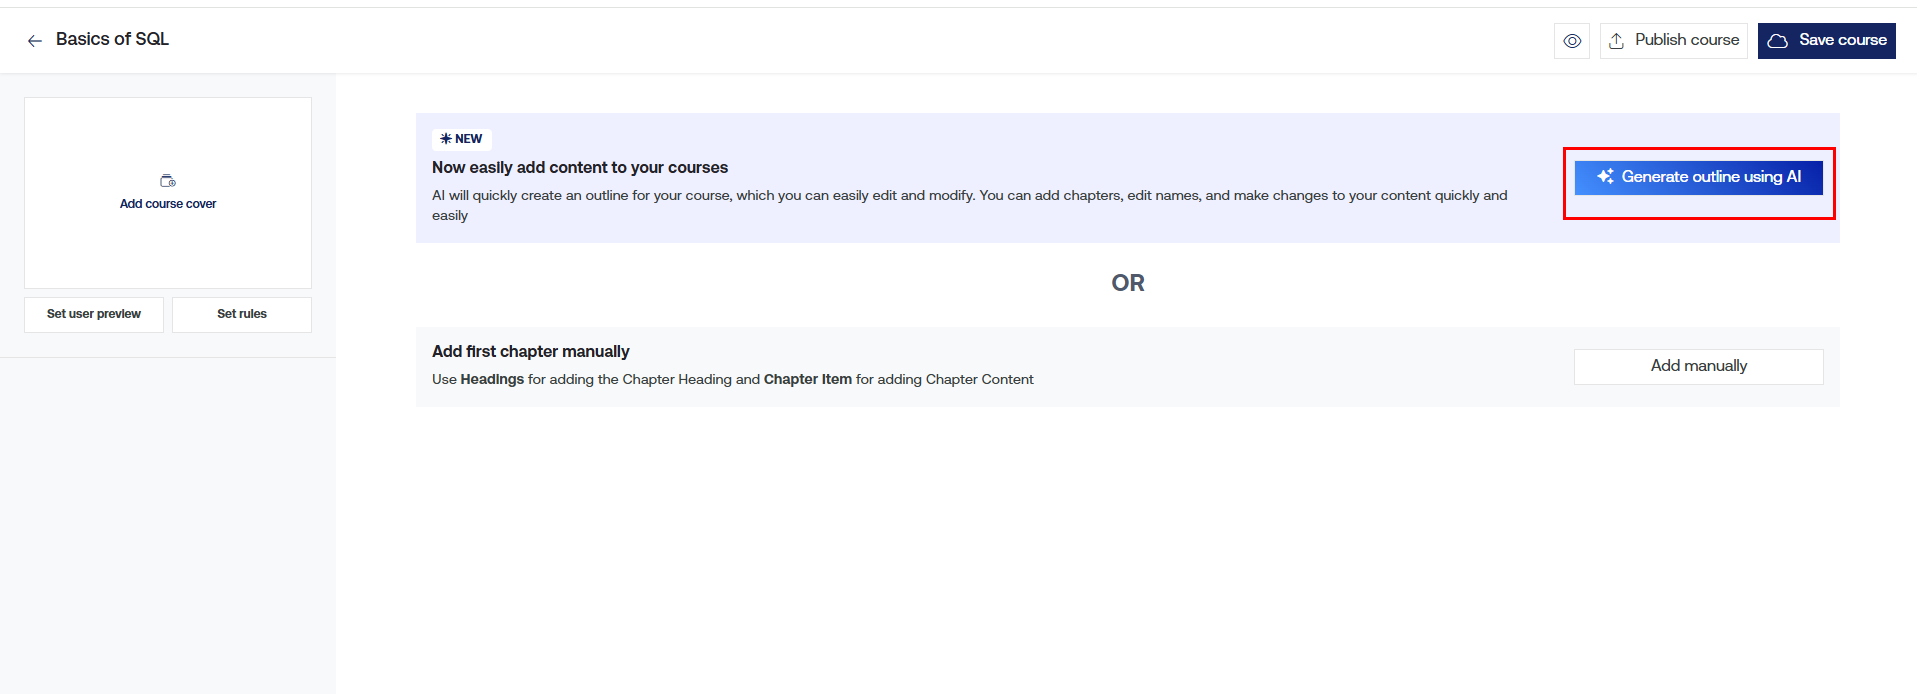Click the OR divider text
Screen dimensions: 1917x694
tap(1127, 283)
